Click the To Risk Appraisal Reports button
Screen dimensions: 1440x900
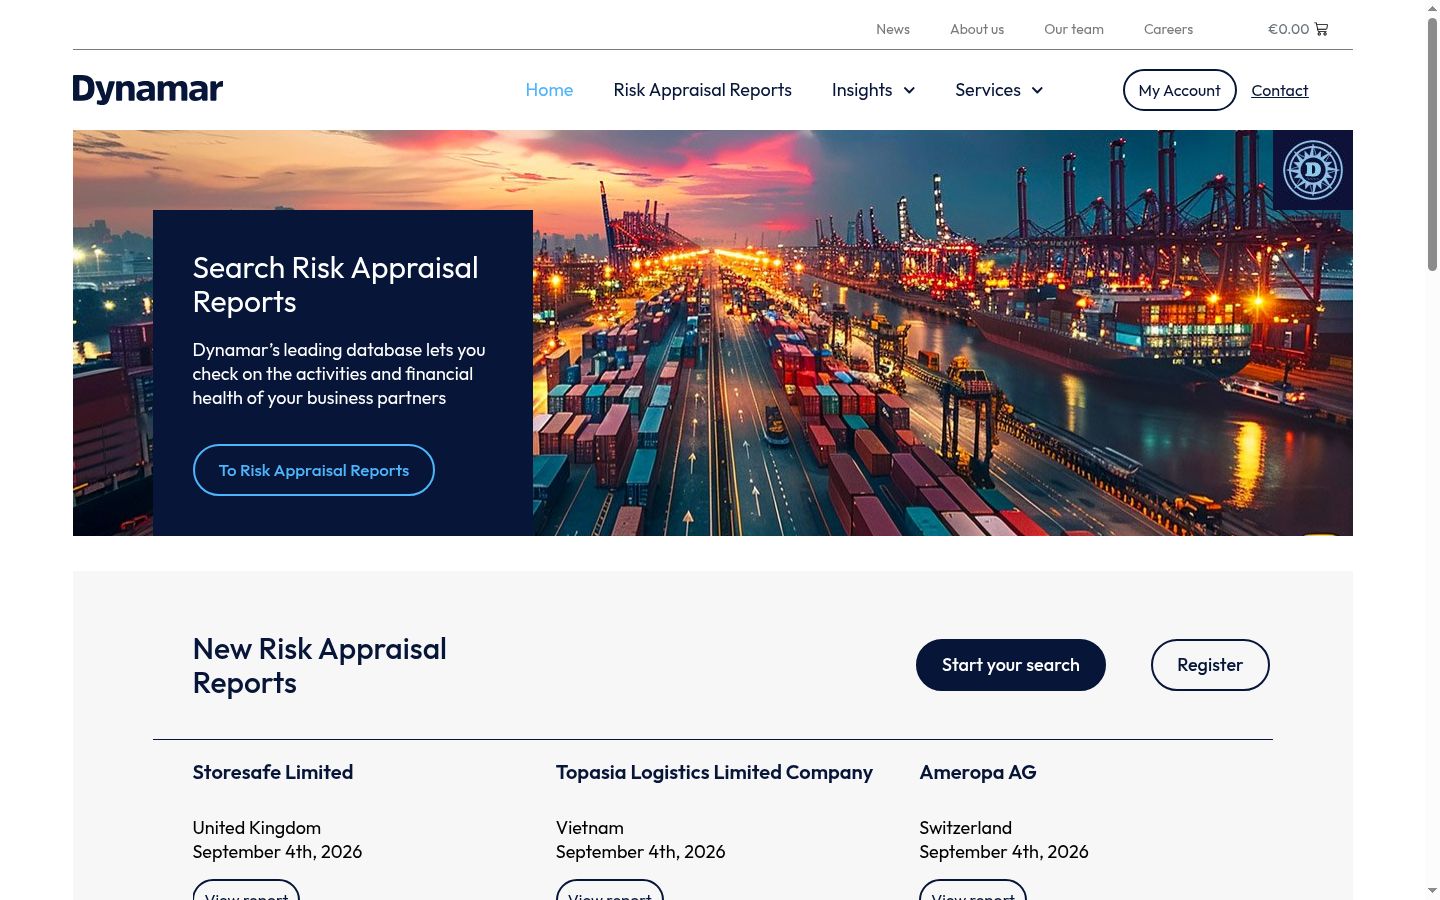pyautogui.click(x=314, y=470)
